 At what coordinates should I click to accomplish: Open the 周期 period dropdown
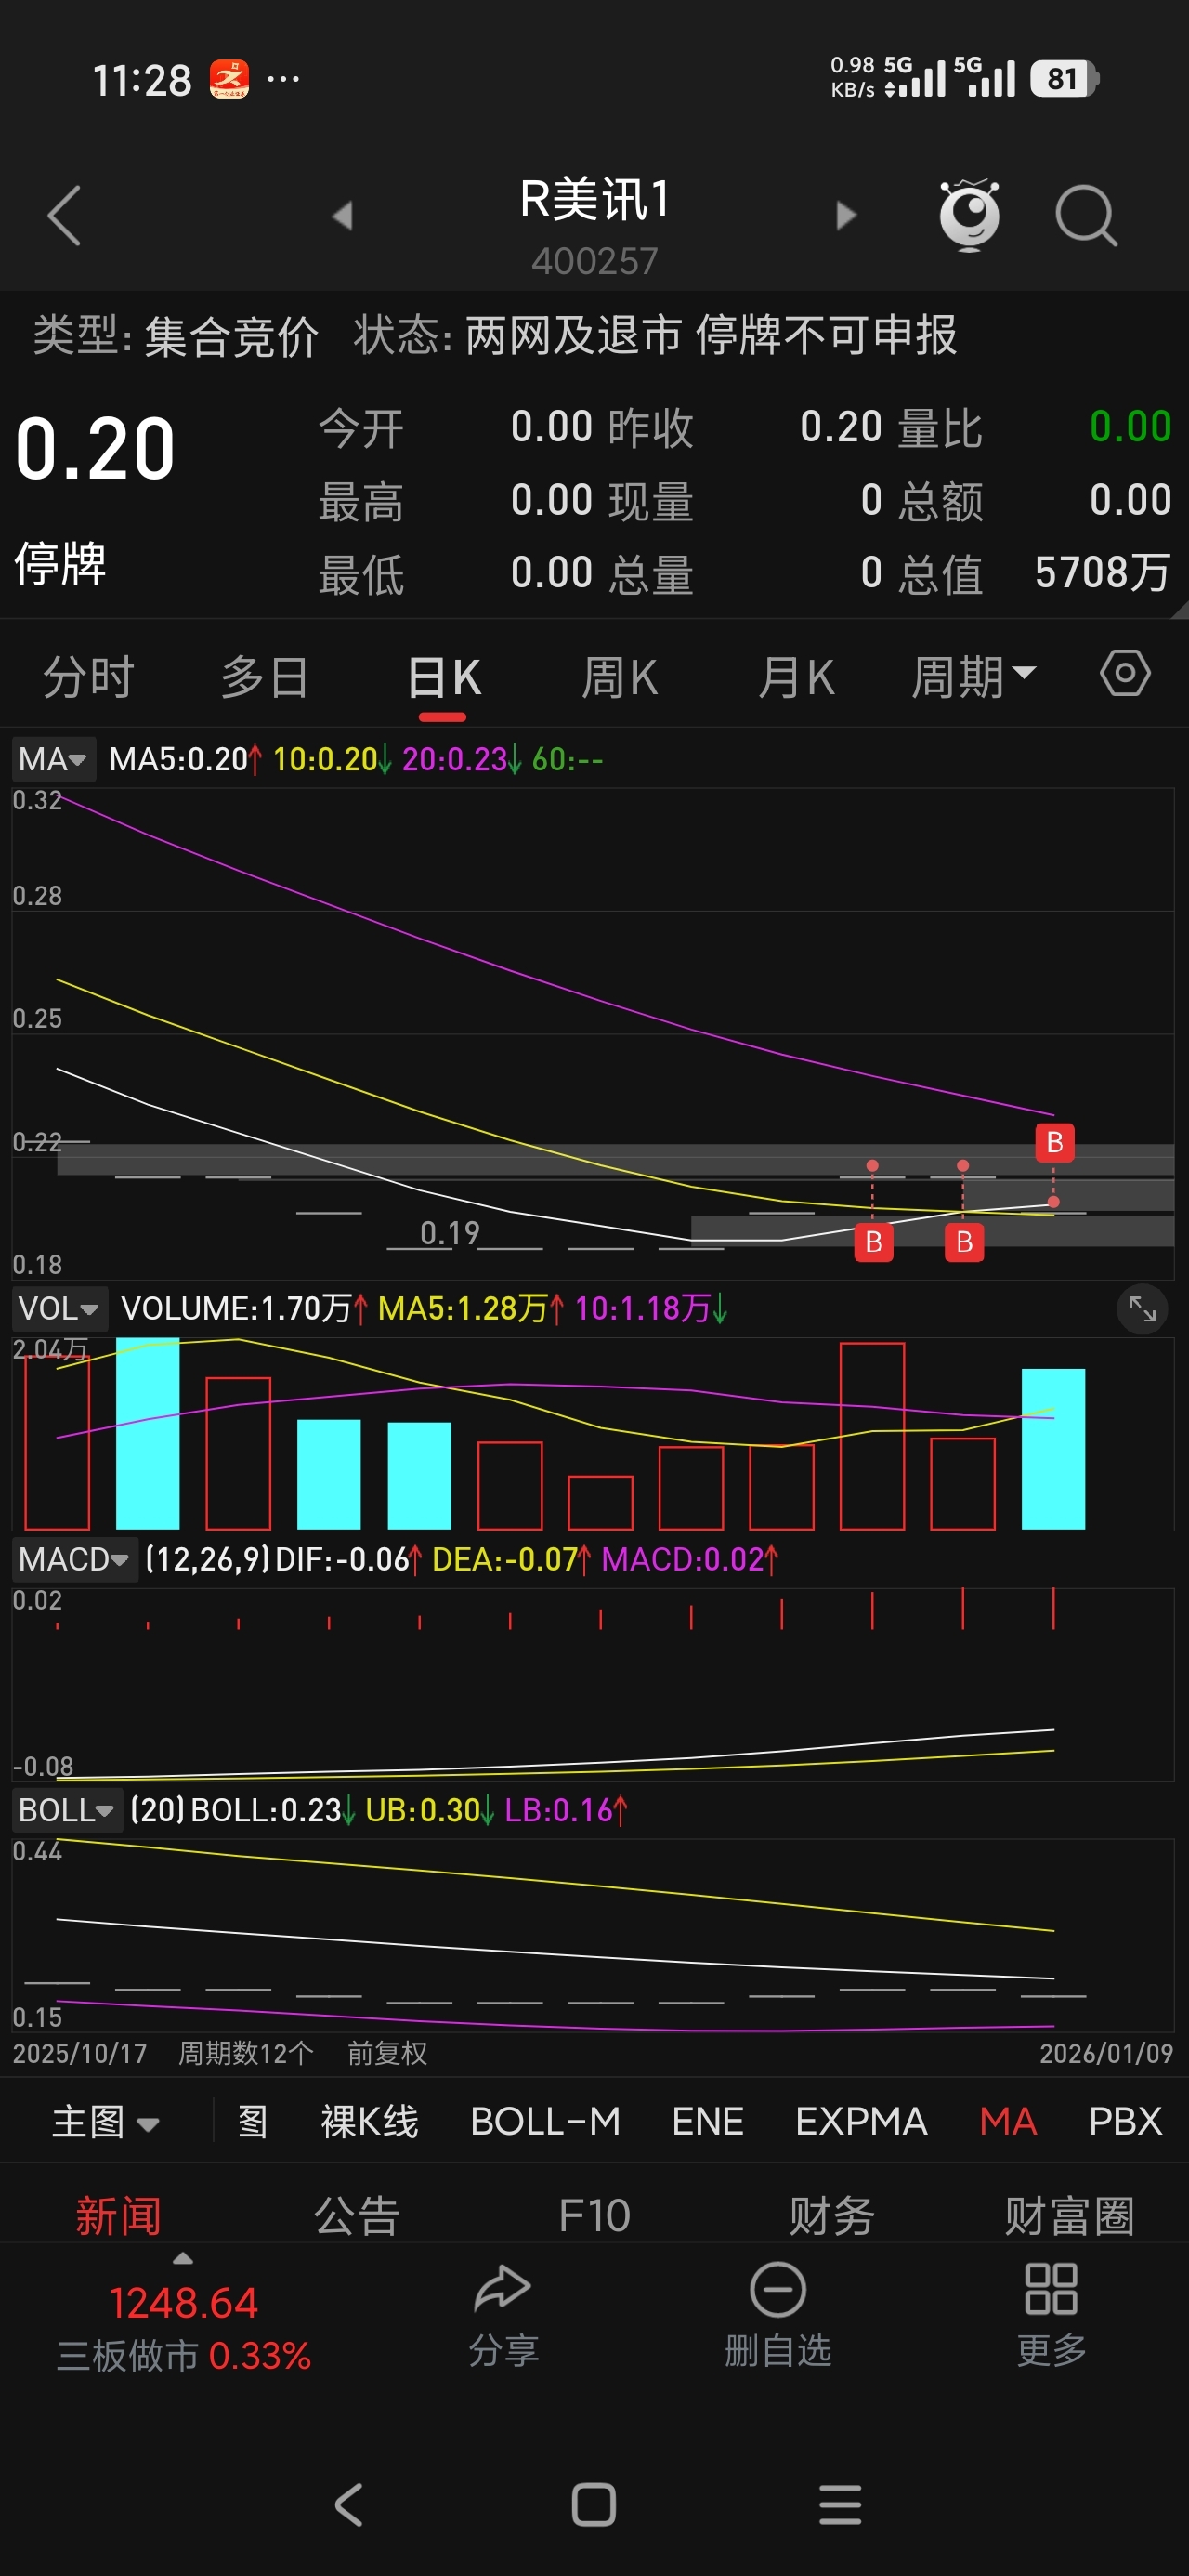click(x=973, y=677)
